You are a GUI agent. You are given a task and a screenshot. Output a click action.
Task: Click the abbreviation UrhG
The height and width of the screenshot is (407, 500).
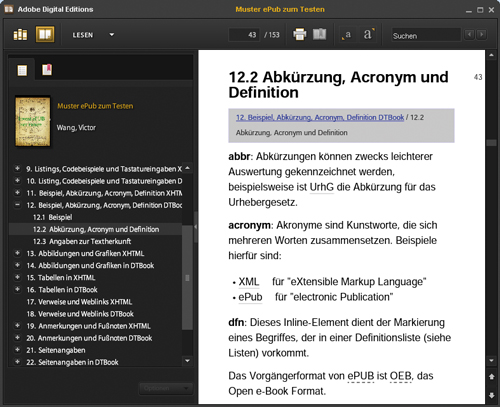(322, 187)
